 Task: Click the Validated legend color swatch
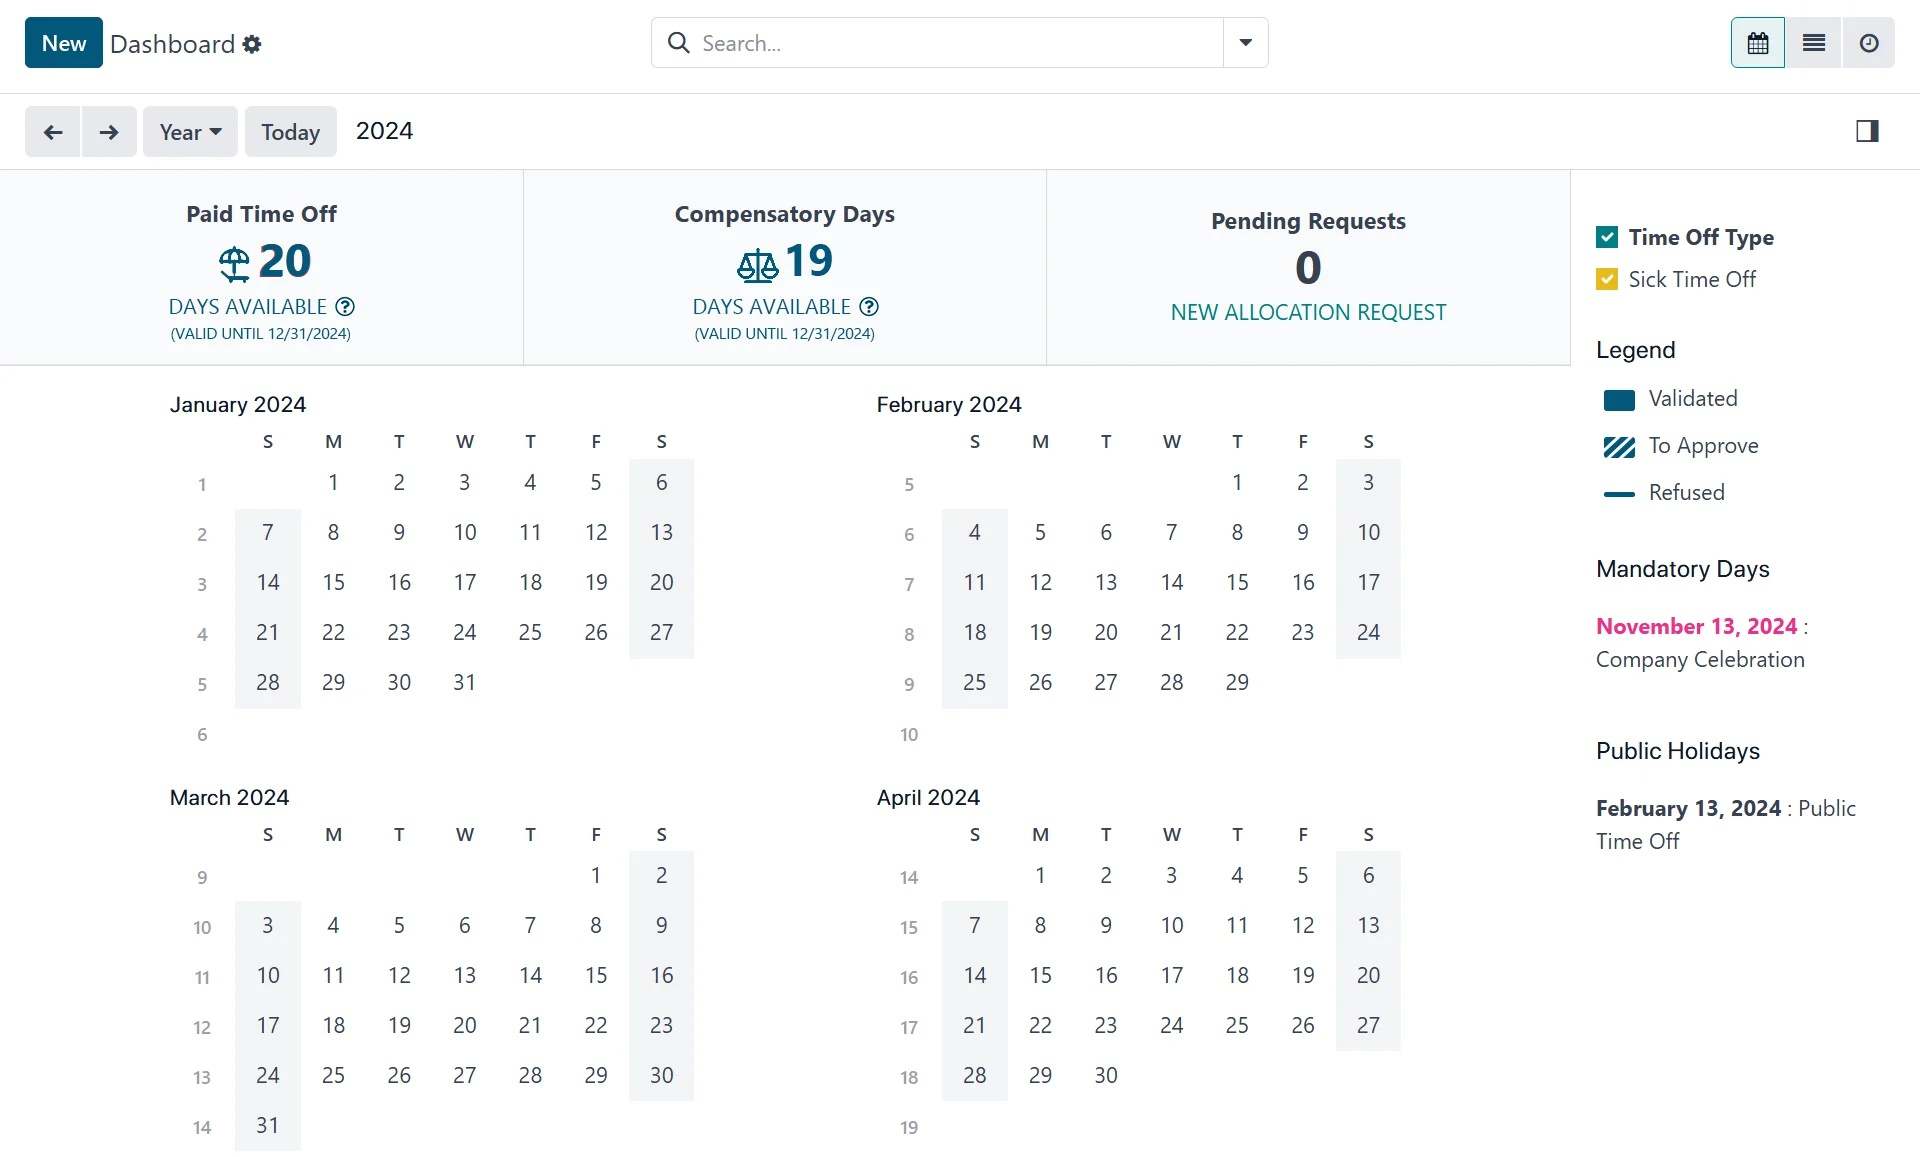pos(1619,400)
